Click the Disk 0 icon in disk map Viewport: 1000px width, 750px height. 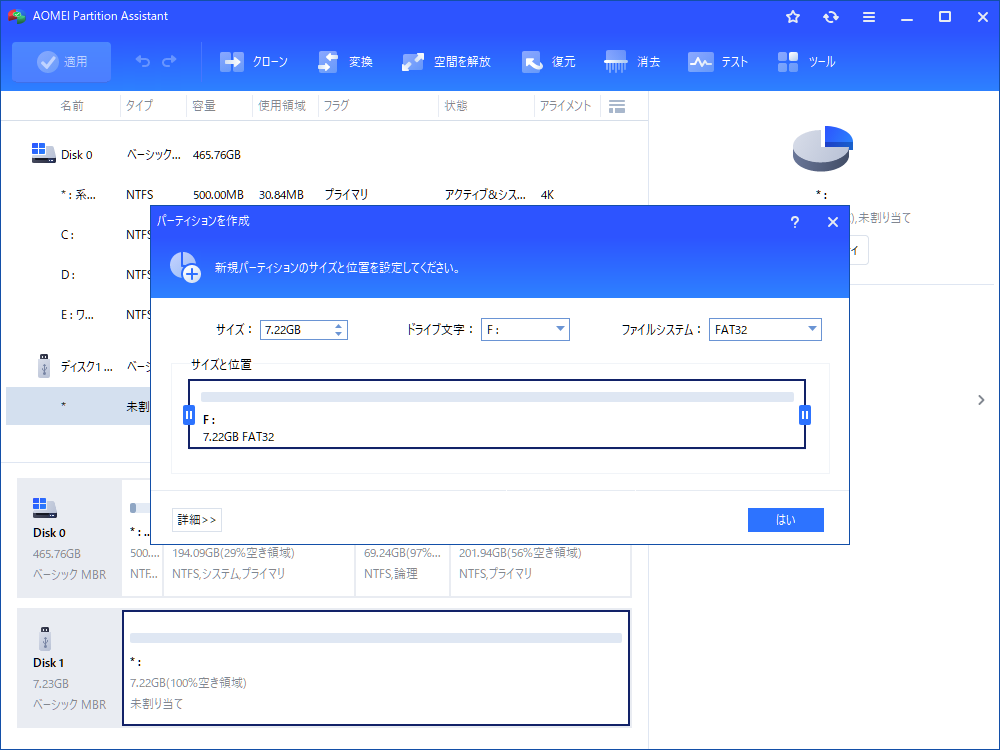click(45, 508)
